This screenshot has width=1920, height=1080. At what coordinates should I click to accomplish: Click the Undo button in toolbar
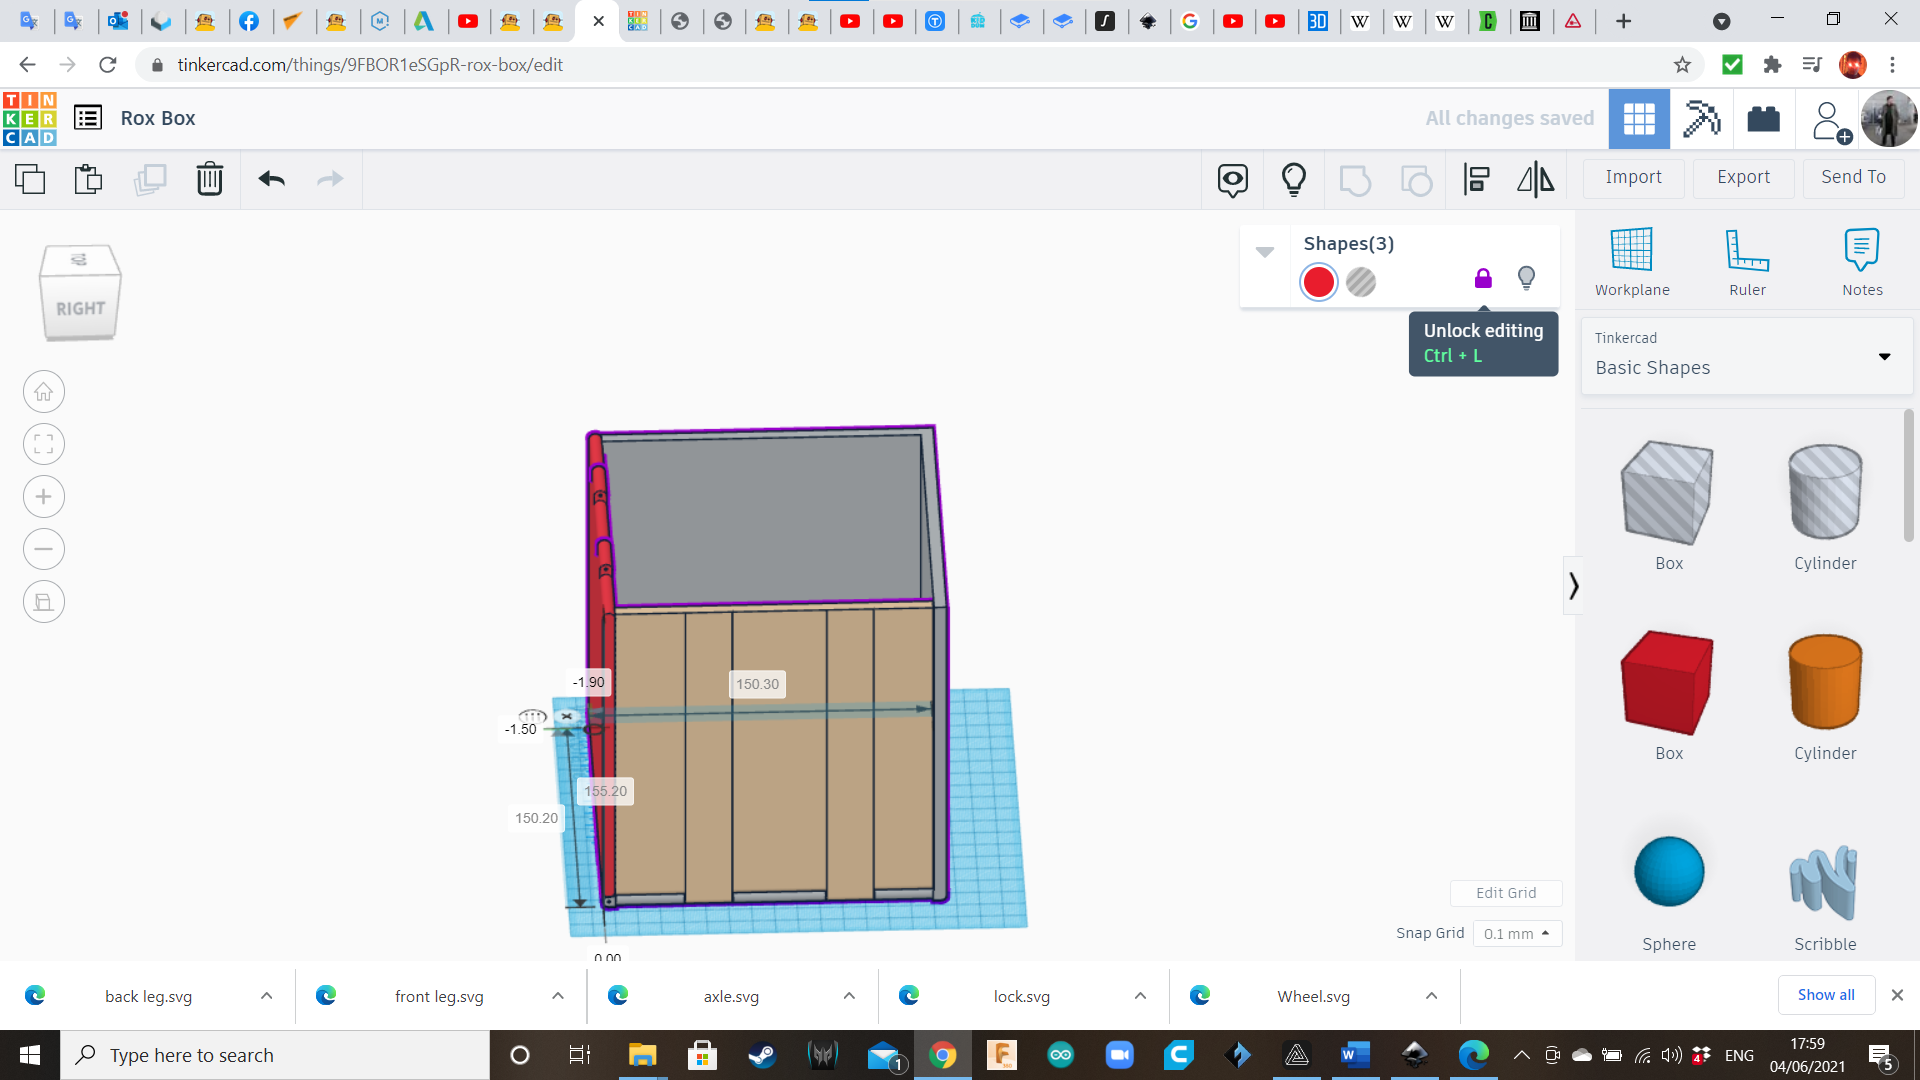(270, 178)
